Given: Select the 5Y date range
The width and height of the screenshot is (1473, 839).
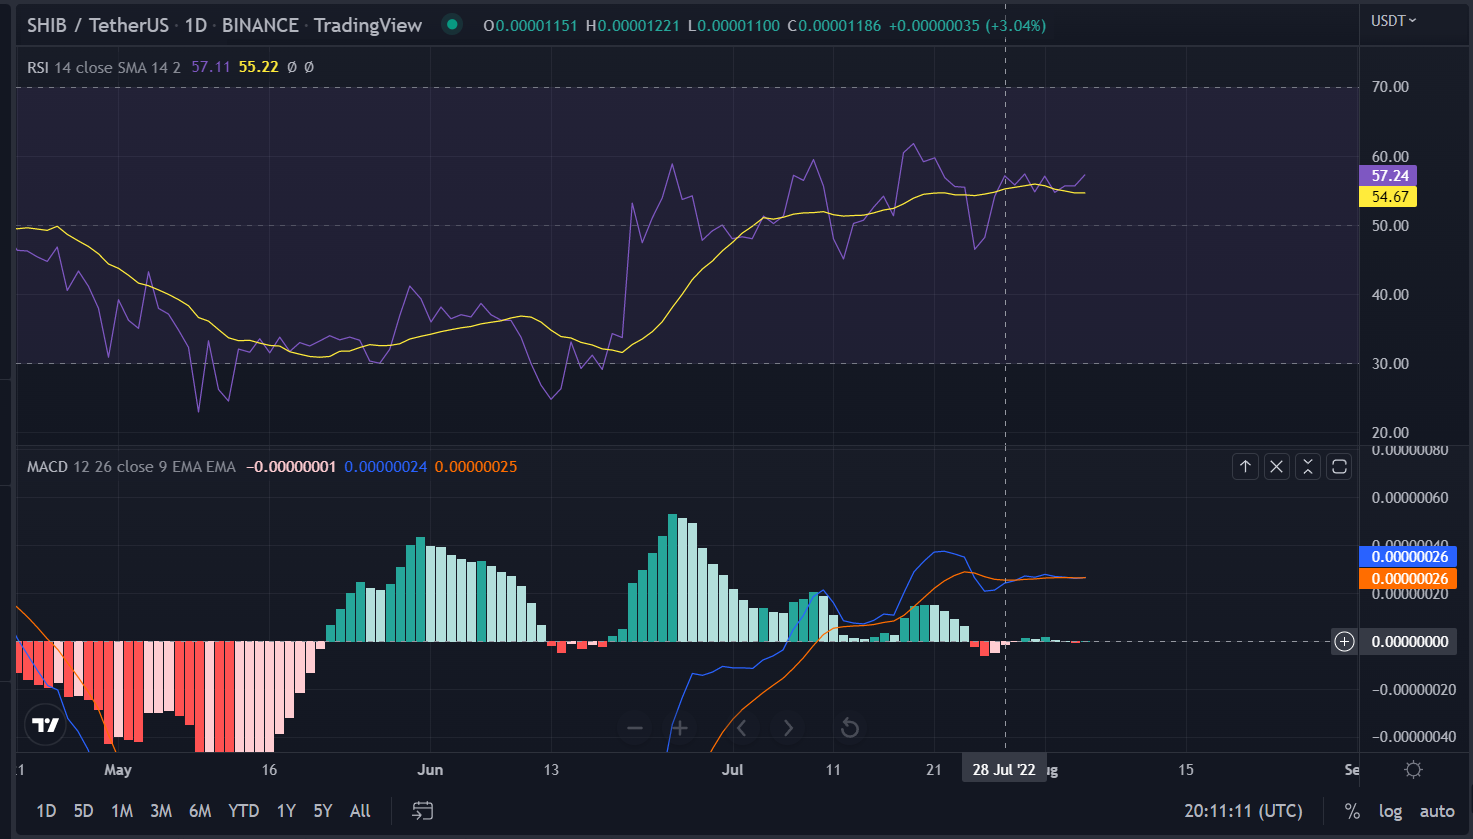Looking at the screenshot, I should 322,811.
